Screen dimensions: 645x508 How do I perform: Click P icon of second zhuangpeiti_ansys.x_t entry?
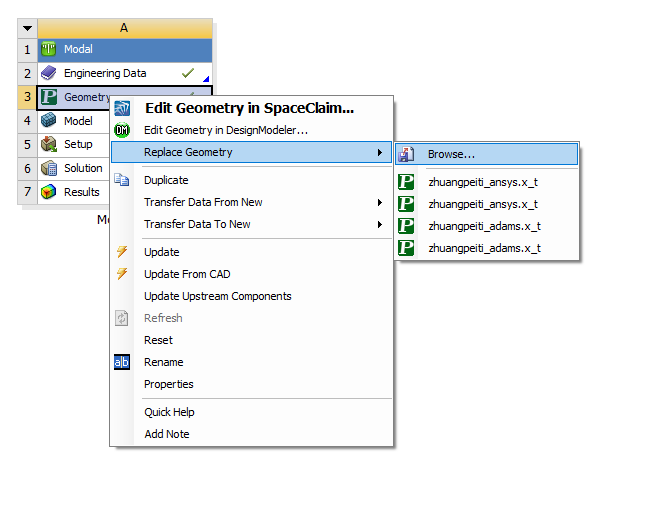click(406, 204)
